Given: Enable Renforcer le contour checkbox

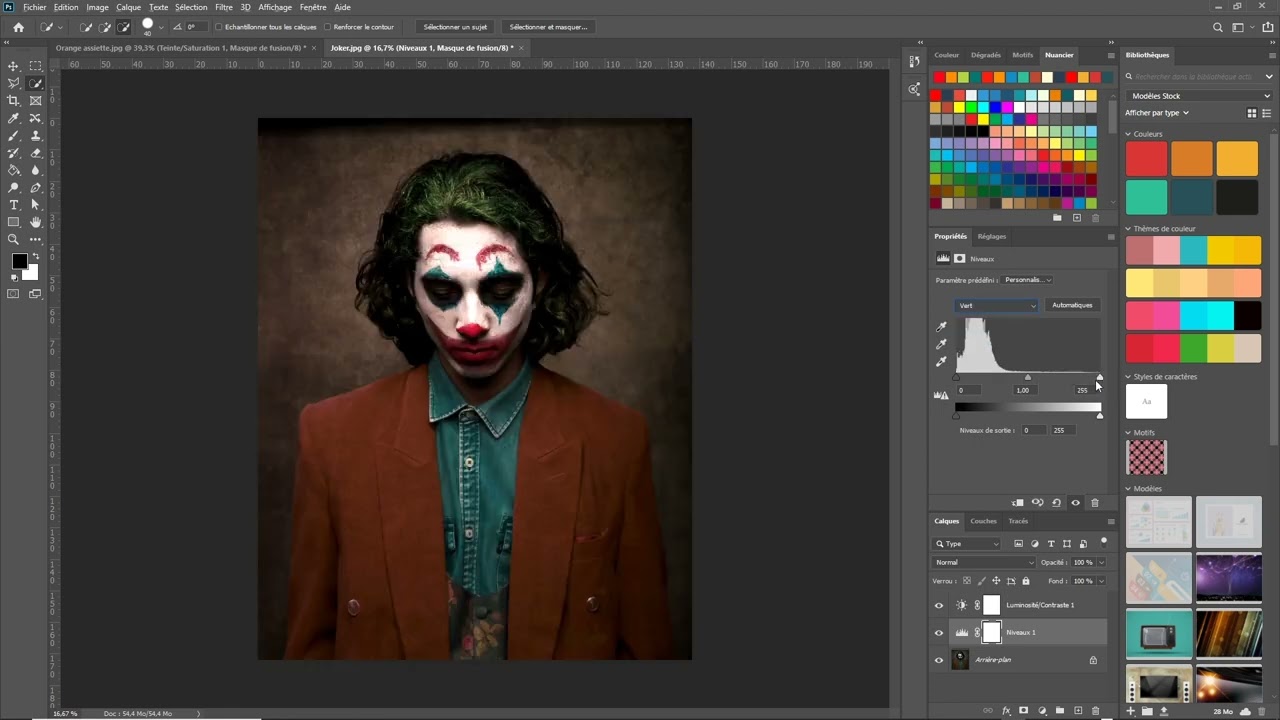Looking at the screenshot, I should [328, 27].
